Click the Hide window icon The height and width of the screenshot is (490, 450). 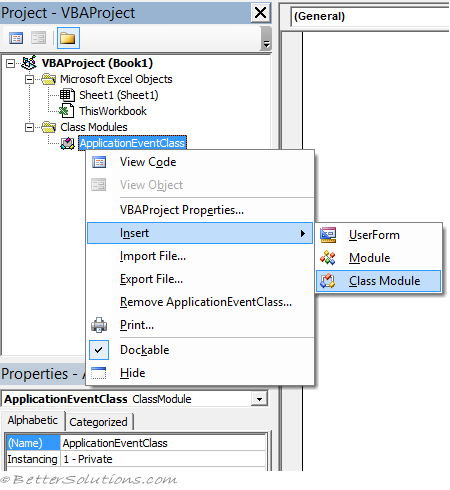point(99,373)
